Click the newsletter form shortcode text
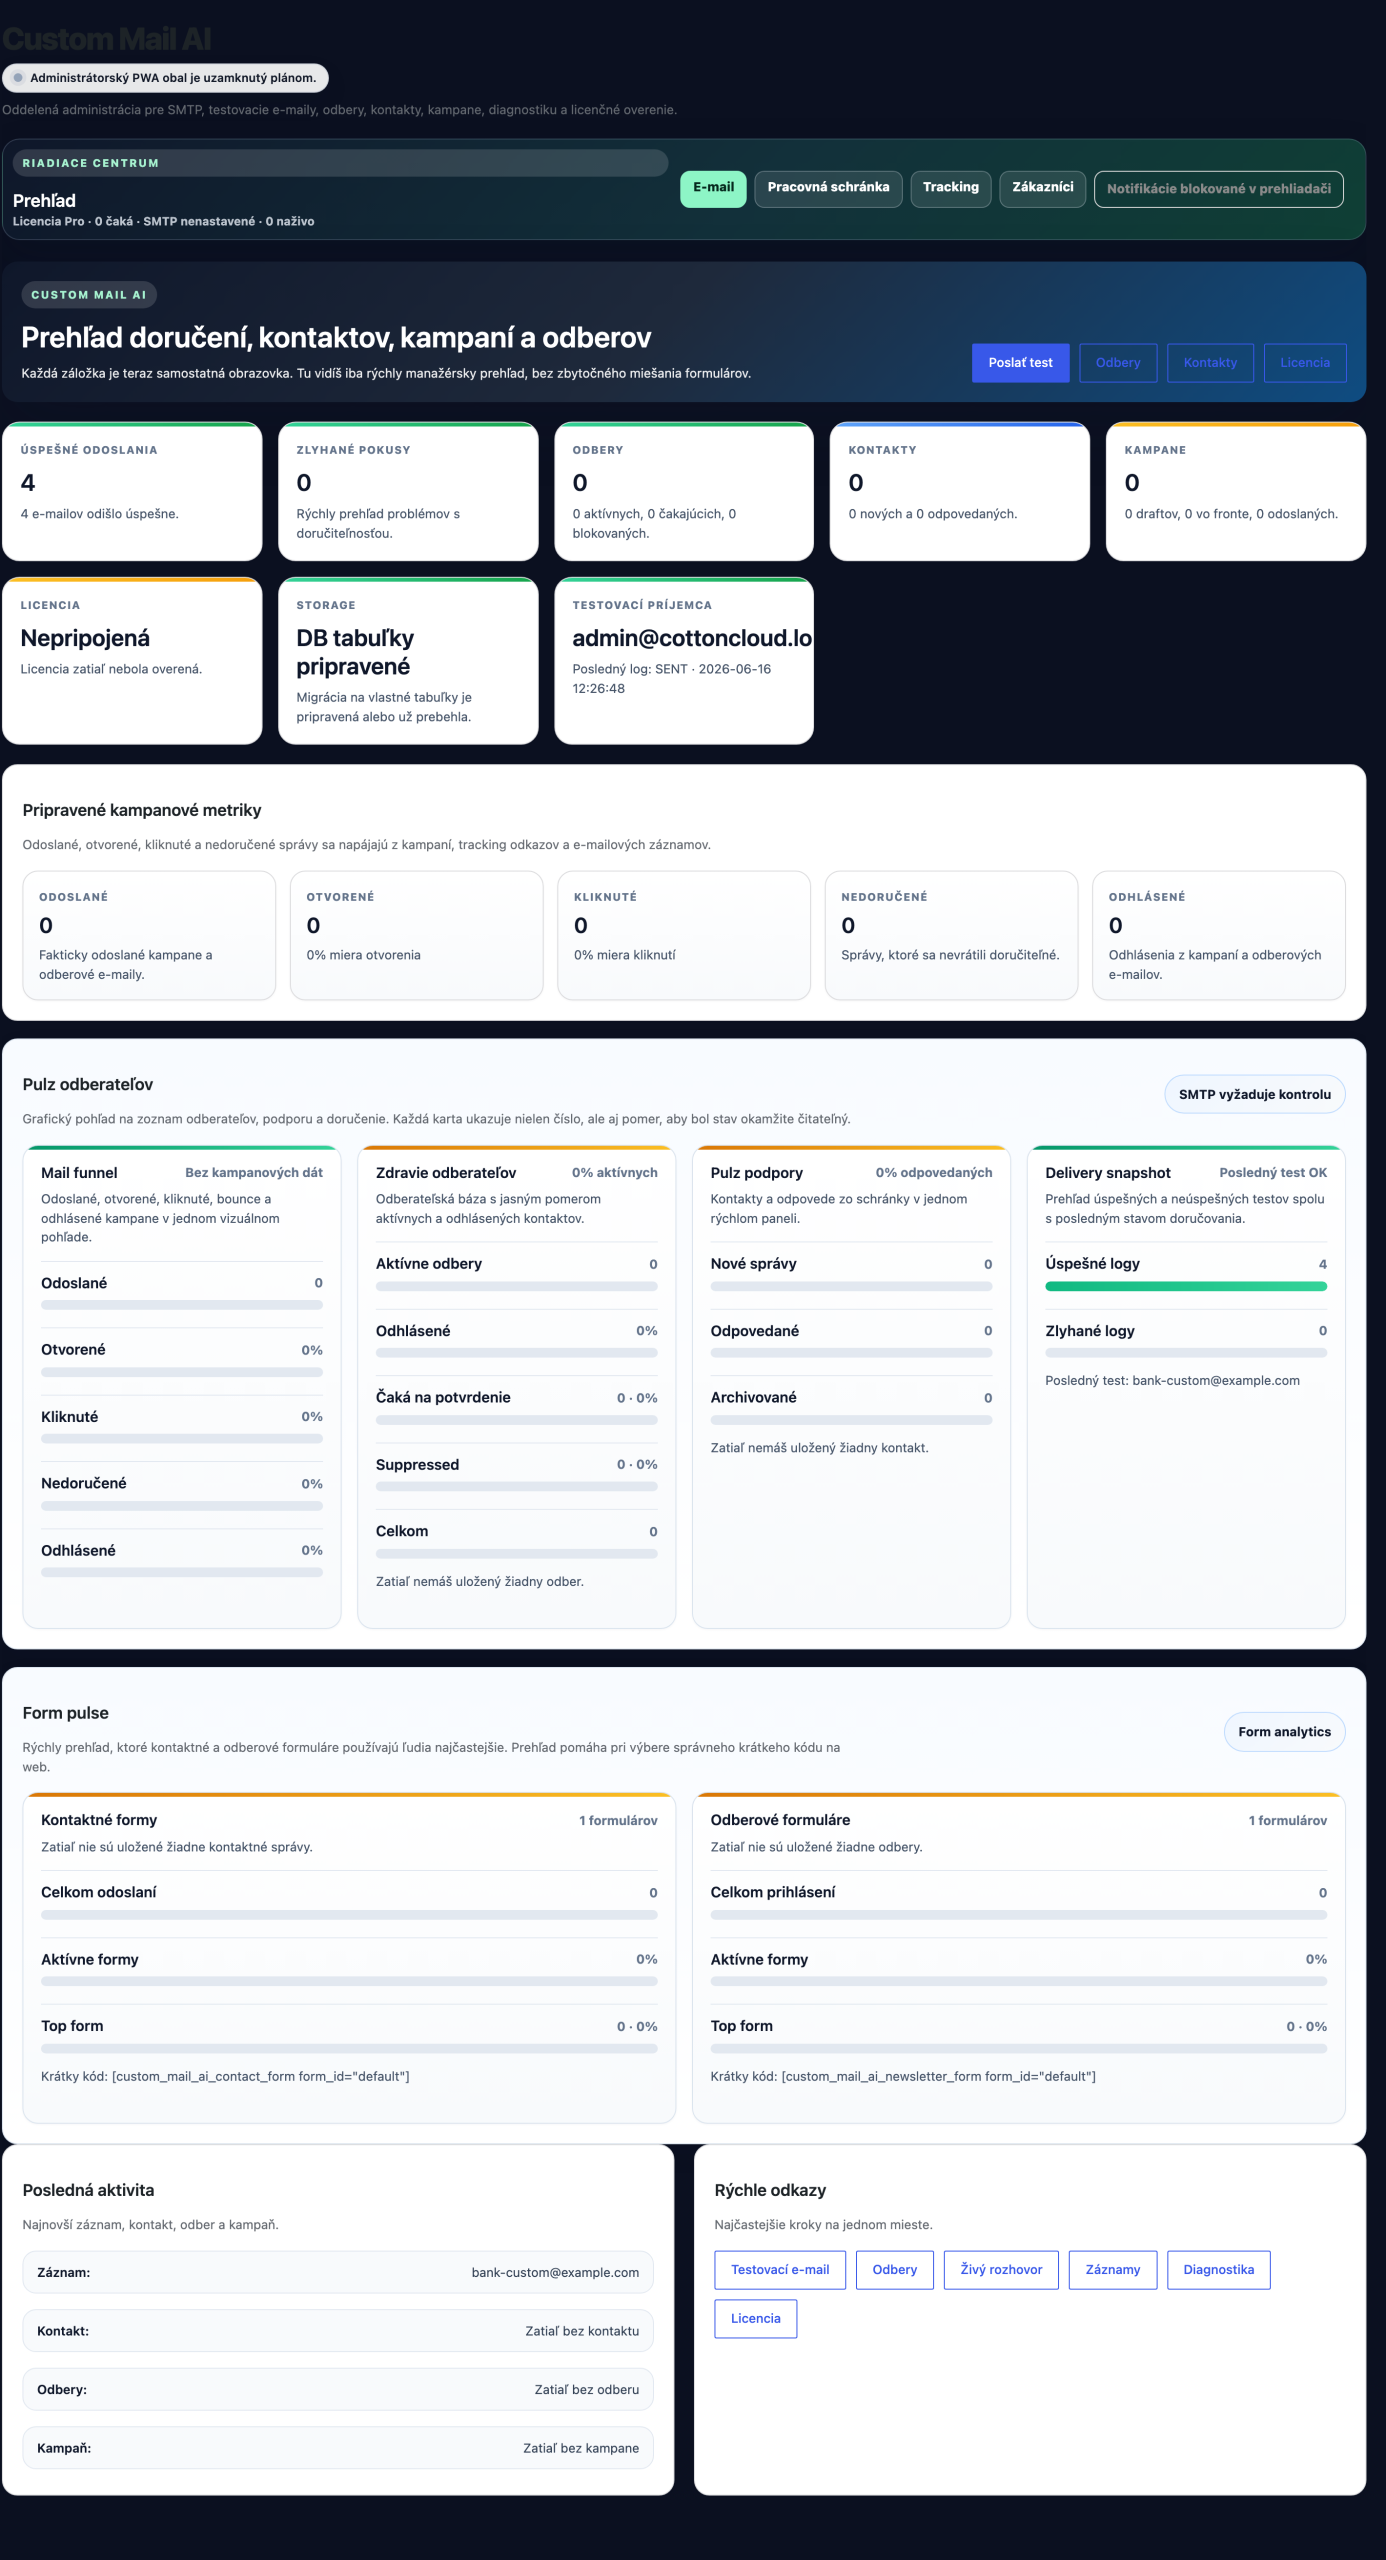The image size is (1386, 2560). tap(903, 2076)
